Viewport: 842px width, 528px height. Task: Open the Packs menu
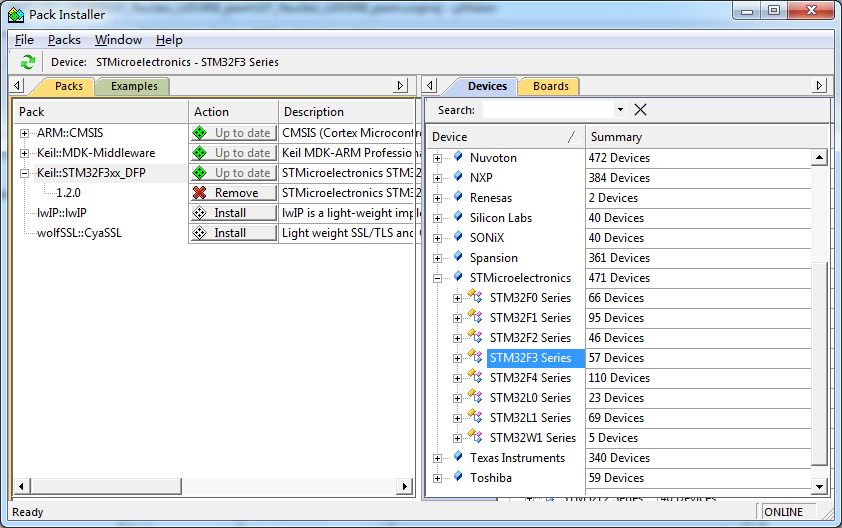pyautogui.click(x=64, y=40)
